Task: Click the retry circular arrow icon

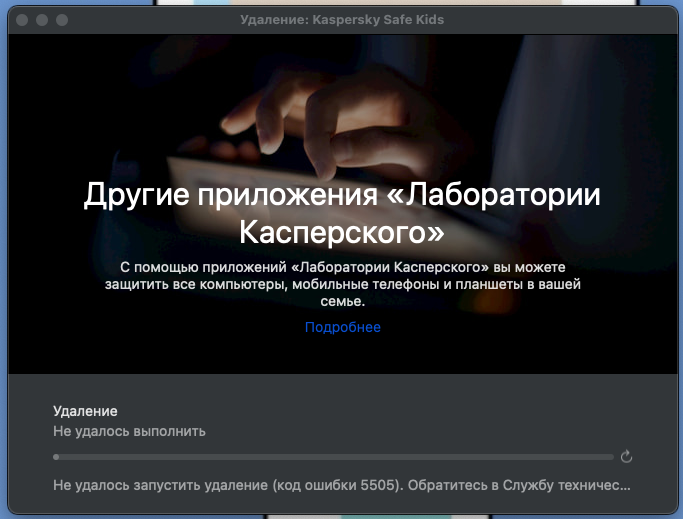Action: coord(626,456)
